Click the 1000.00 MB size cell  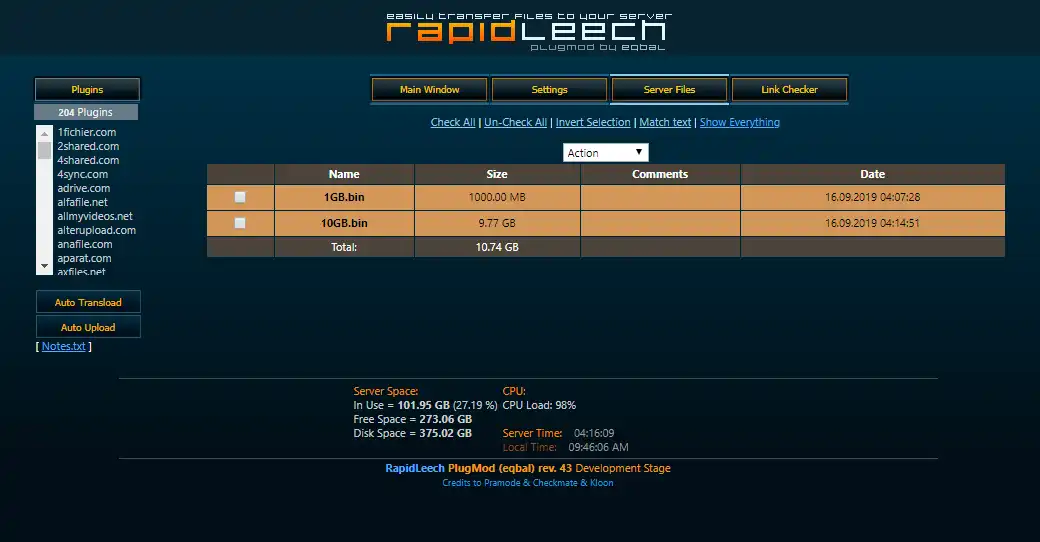497,197
